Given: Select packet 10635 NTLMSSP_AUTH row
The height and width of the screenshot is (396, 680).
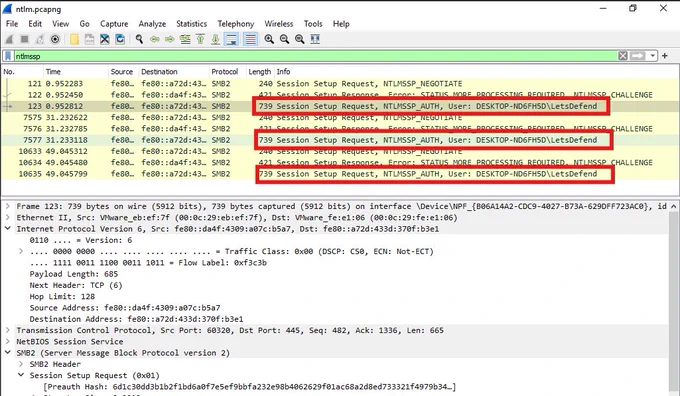Looking at the screenshot, I should (340, 174).
